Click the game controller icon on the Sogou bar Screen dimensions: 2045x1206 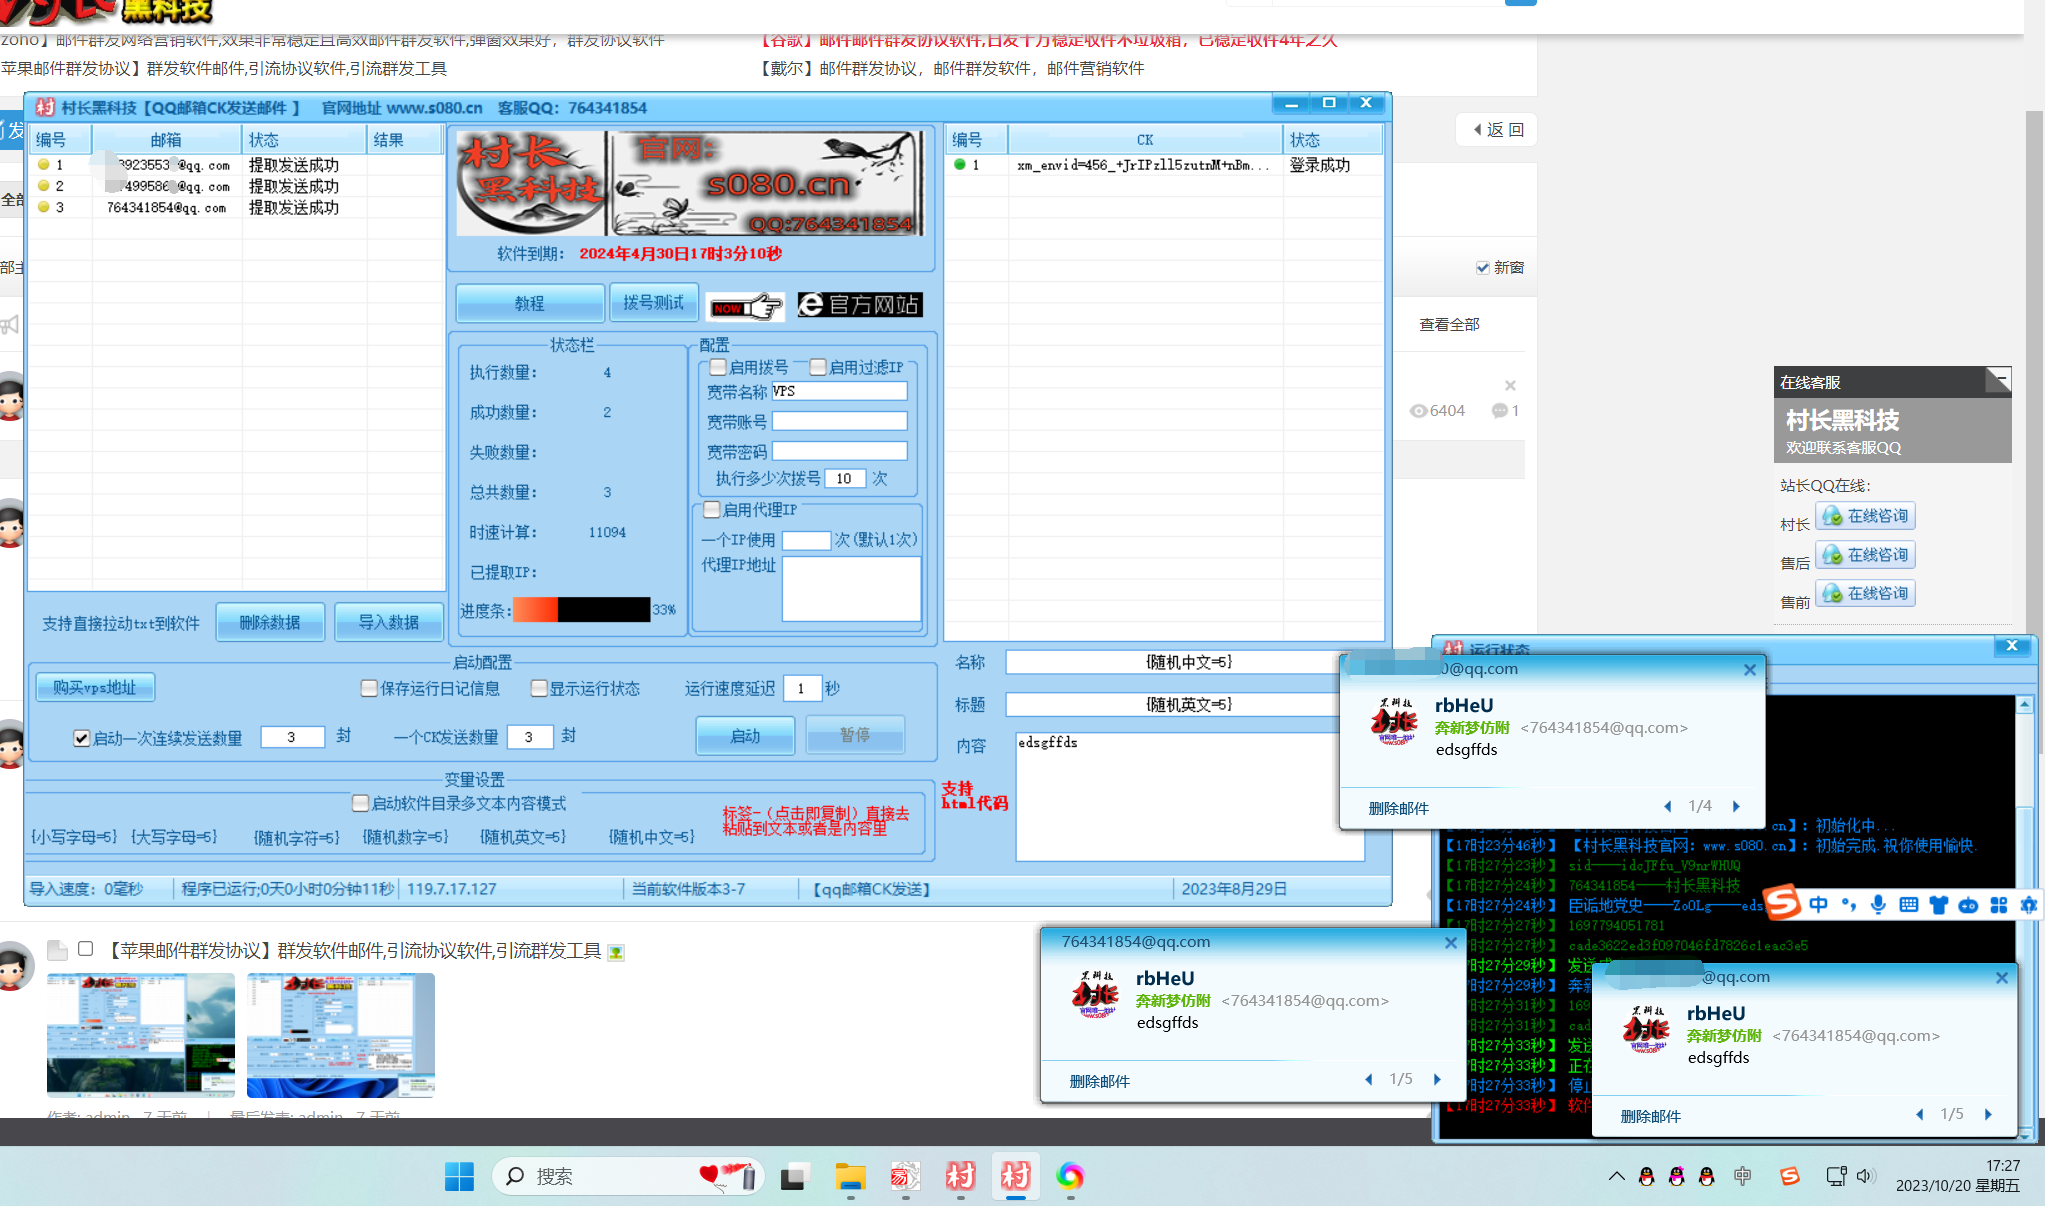pyautogui.click(x=1969, y=905)
